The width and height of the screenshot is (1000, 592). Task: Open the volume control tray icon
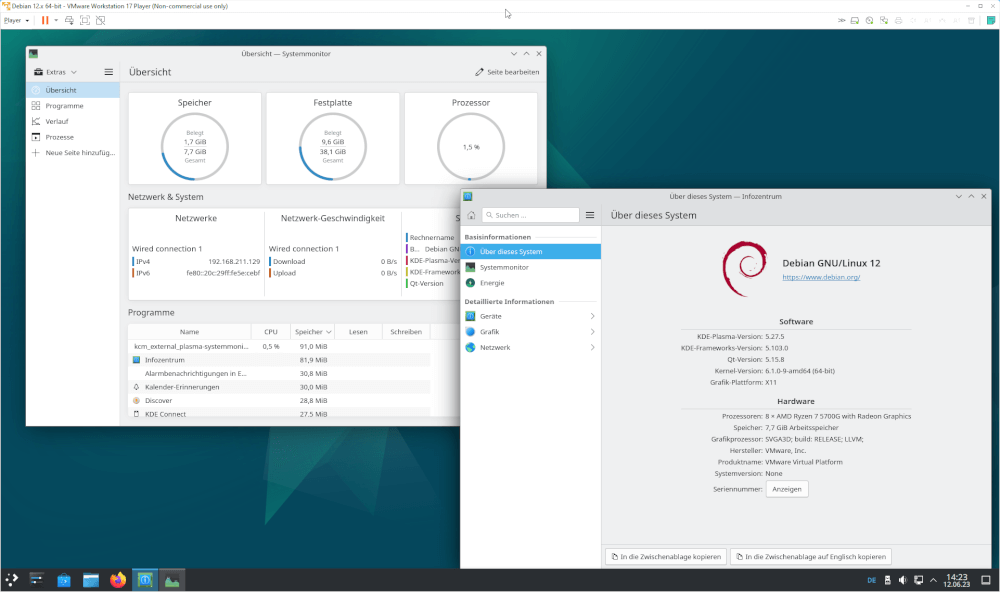click(x=902, y=581)
